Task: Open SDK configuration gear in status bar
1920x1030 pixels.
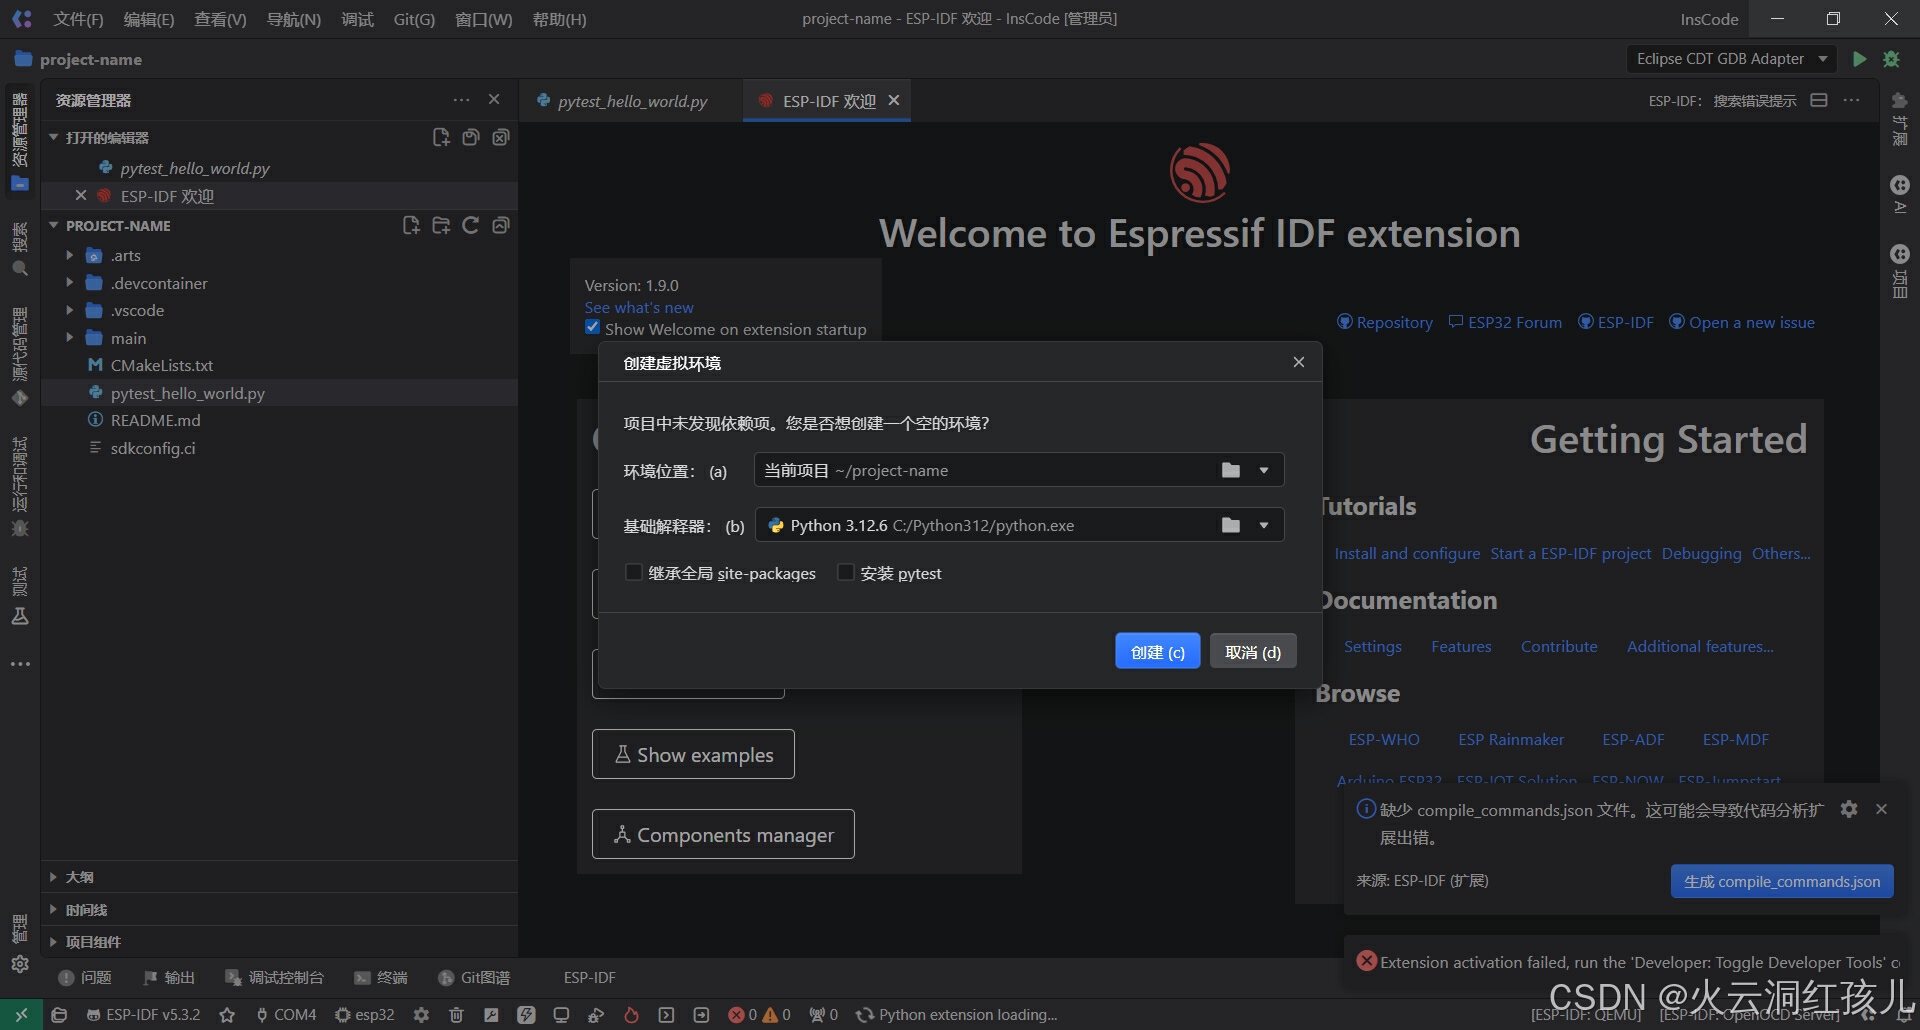Action: [421, 1014]
